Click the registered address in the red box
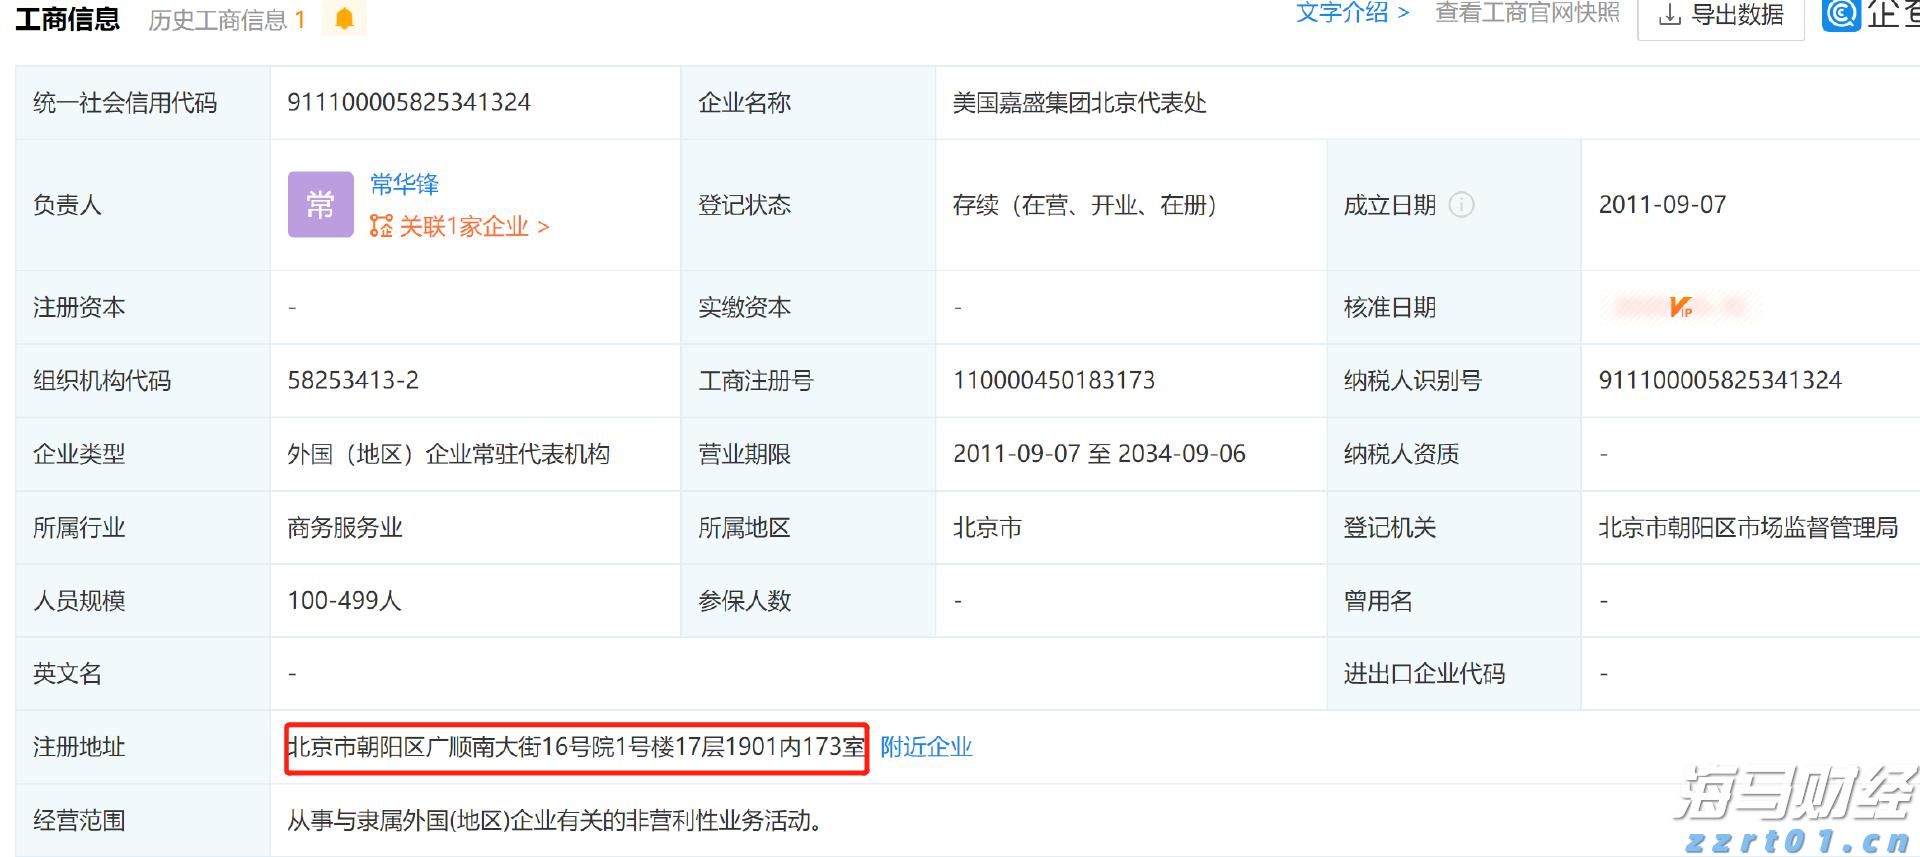 click(x=576, y=747)
